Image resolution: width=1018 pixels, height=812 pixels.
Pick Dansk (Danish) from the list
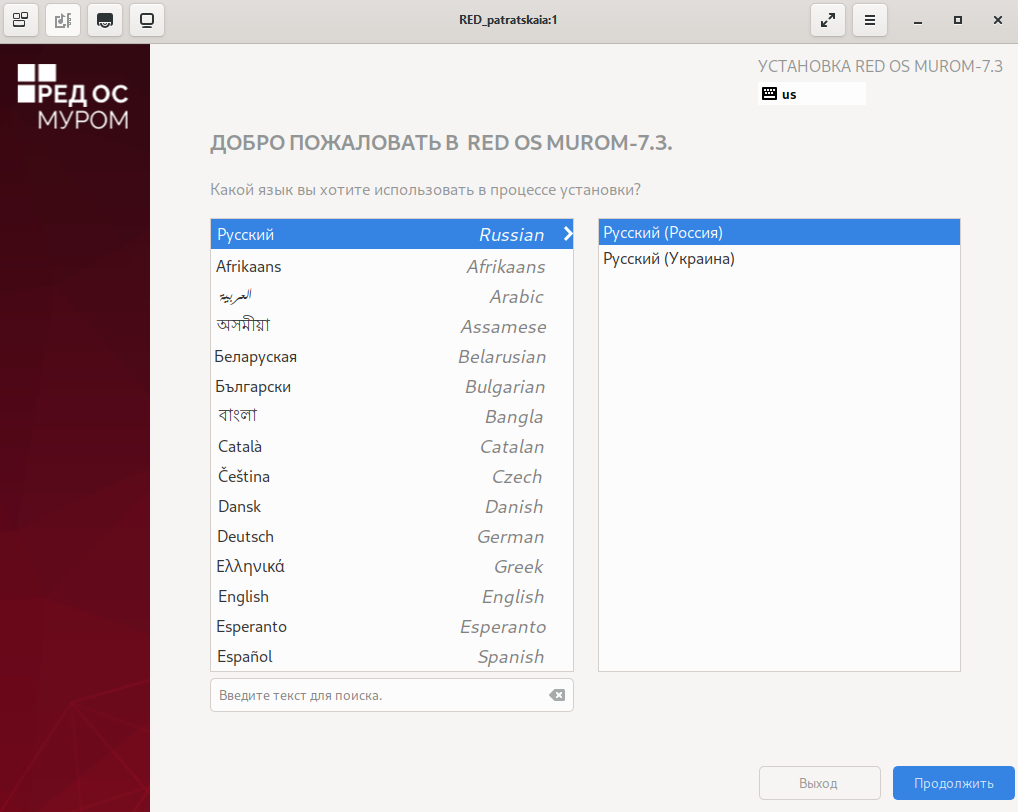point(391,506)
